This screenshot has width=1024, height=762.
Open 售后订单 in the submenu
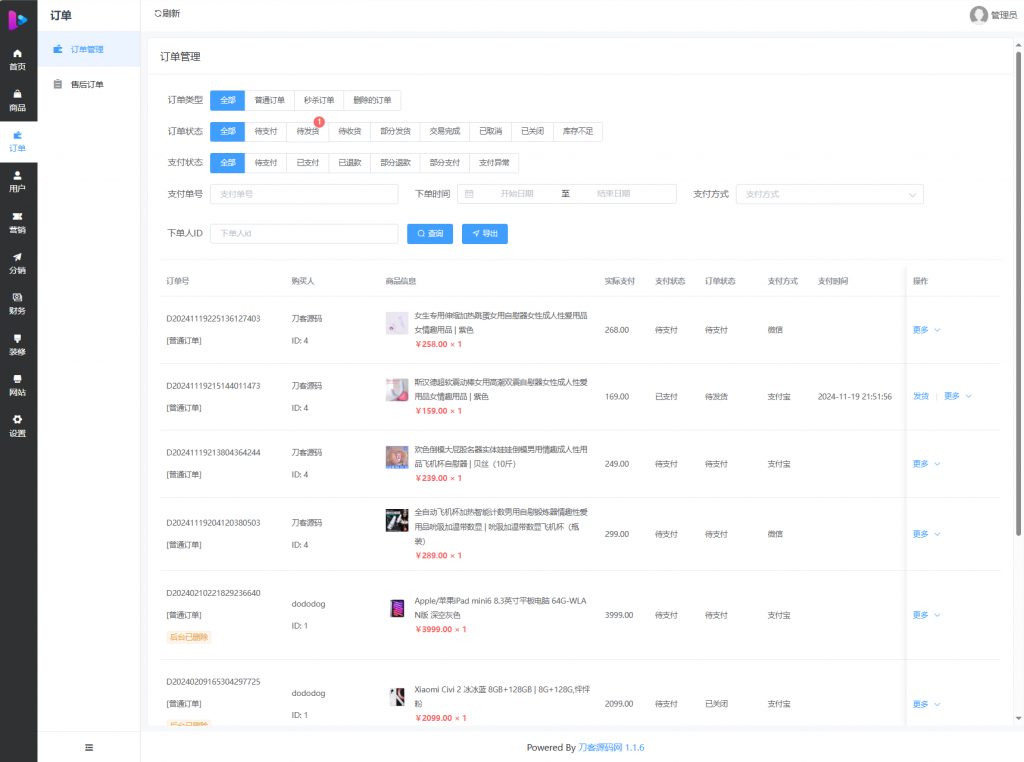[x=87, y=85]
